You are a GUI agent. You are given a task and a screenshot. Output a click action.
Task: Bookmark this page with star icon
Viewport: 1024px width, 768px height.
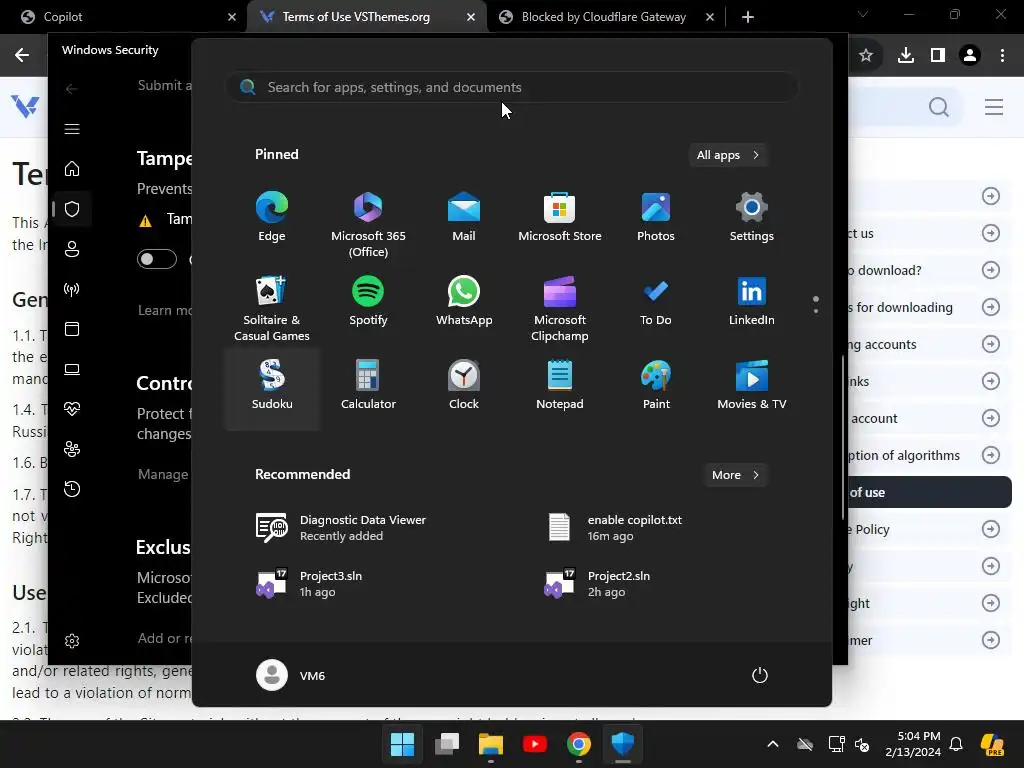tap(866, 56)
